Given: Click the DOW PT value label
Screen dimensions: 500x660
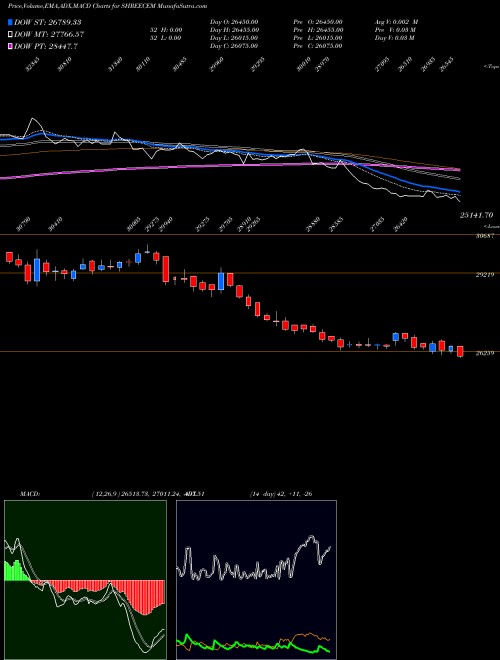Looking at the screenshot, I should pyautogui.click(x=45, y=46).
